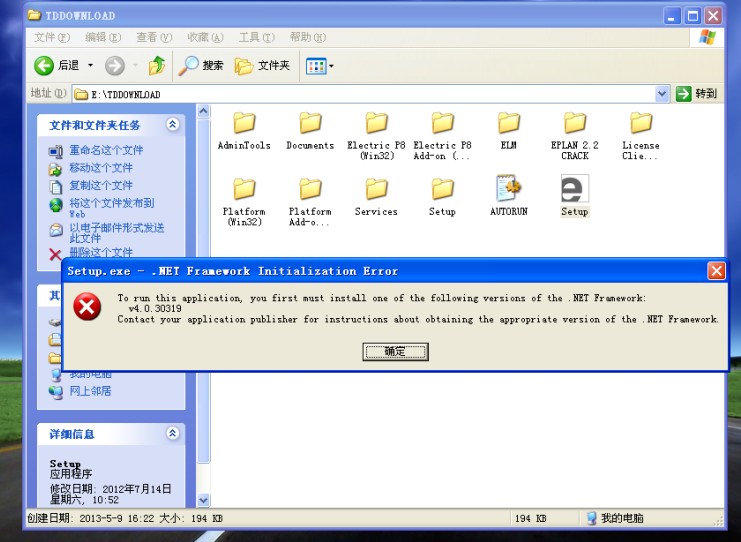The height and width of the screenshot is (542, 741).
Task: Collapse the 详细信息 panel
Action: [172, 434]
